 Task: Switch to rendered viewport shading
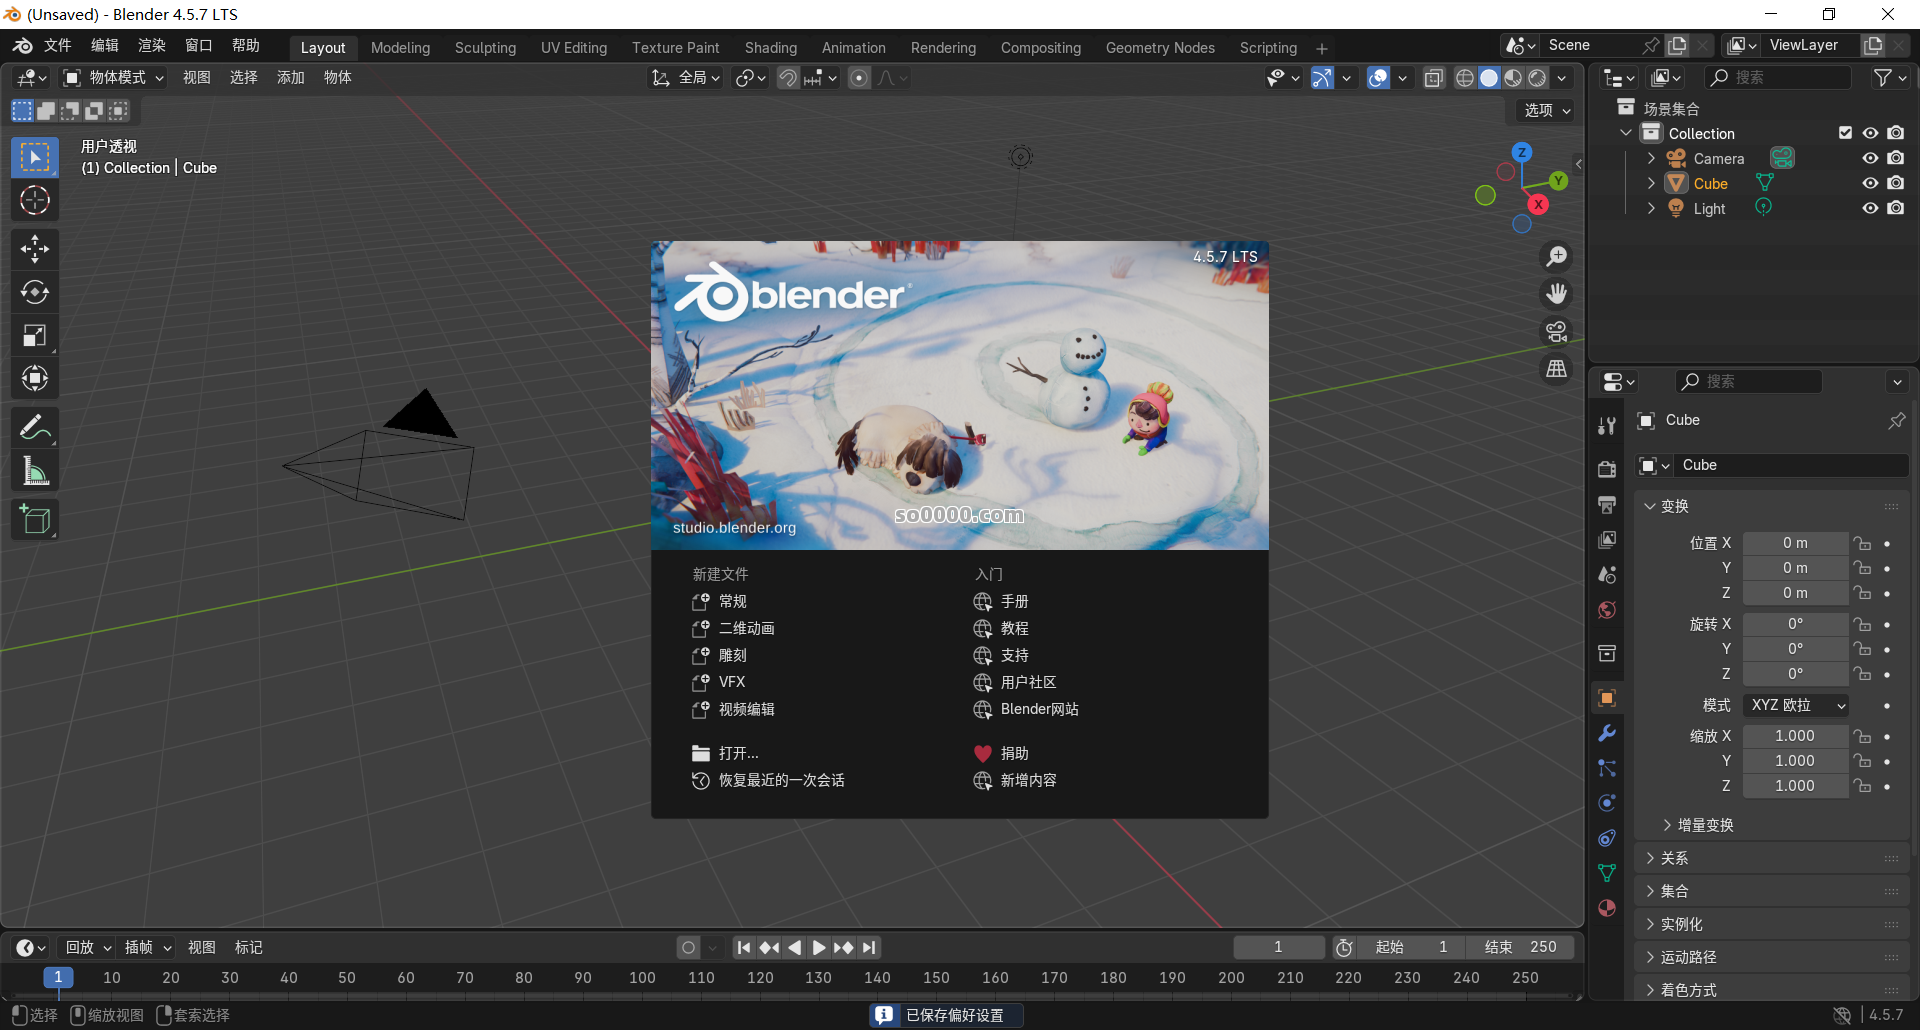[1538, 78]
